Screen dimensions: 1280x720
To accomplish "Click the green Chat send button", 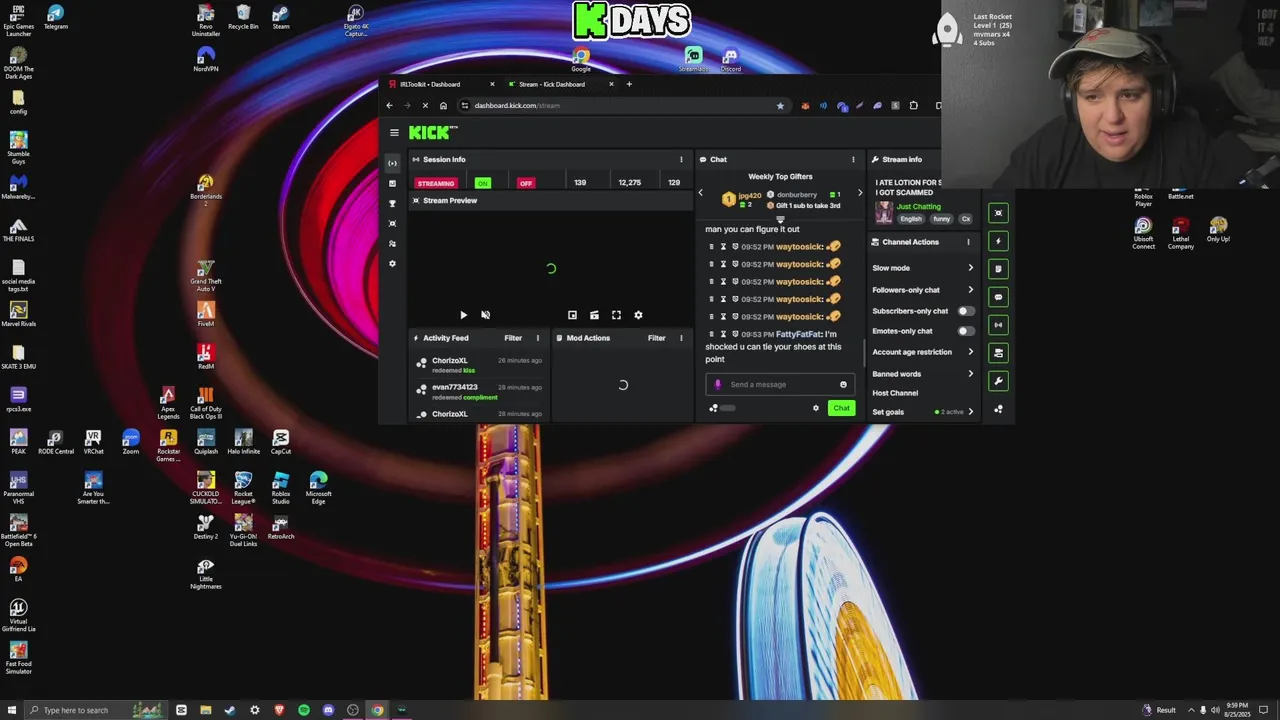I will 841,408.
